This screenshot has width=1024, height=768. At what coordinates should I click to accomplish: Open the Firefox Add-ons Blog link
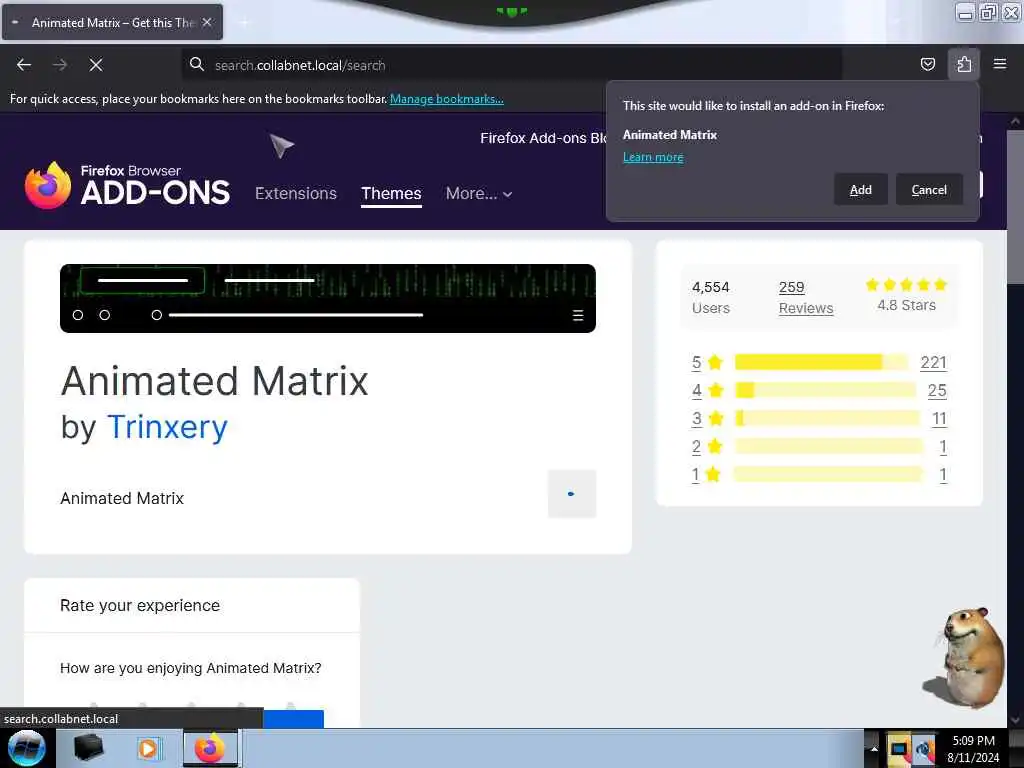(543, 138)
